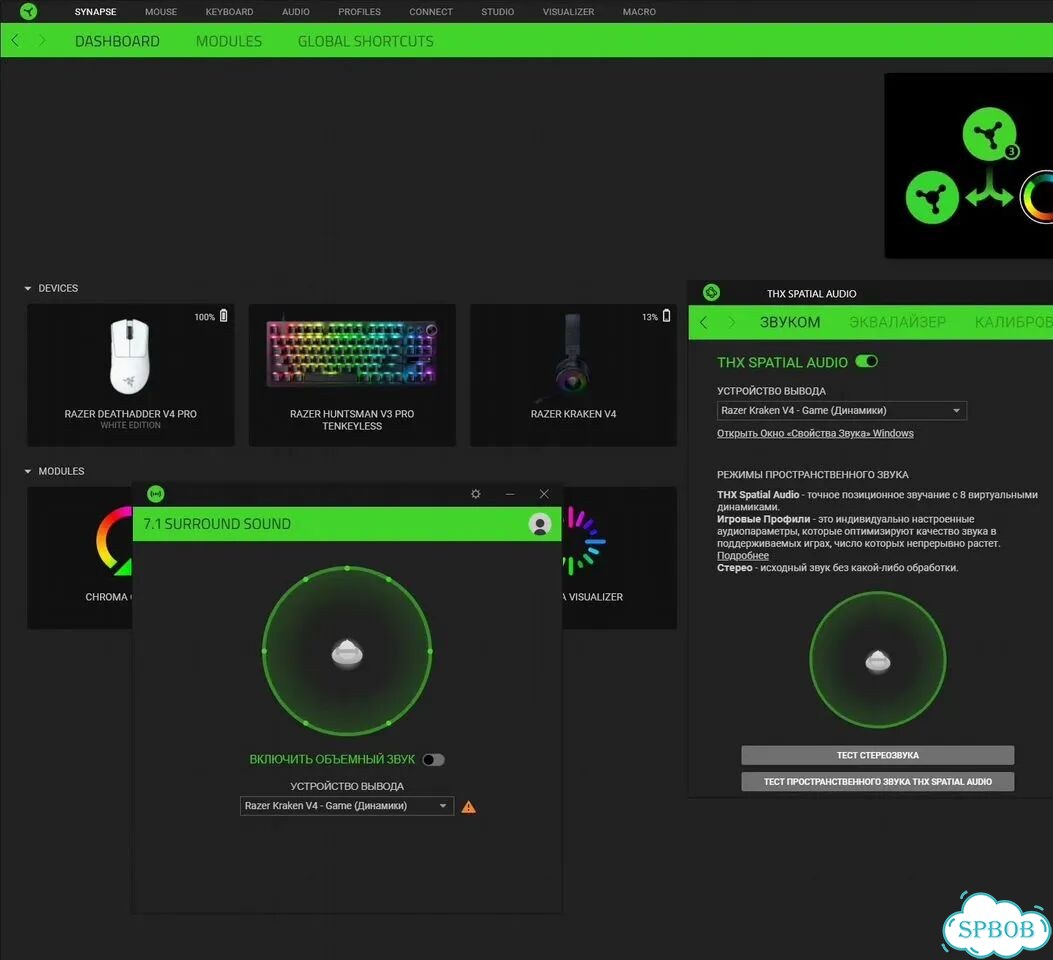Click the Synapse icon with badge 3
The width and height of the screenshot is (1053, 960).
click(990, 134)
